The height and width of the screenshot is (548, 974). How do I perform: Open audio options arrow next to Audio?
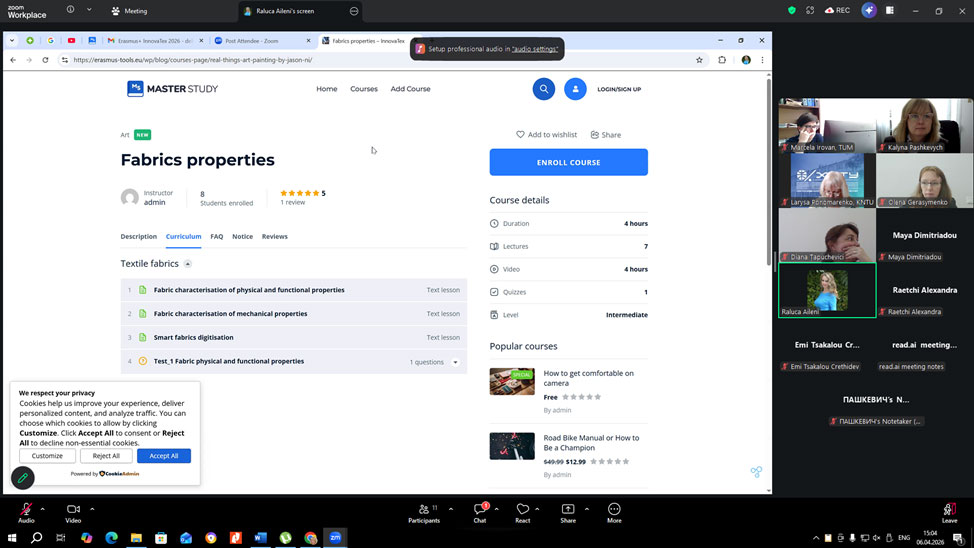45,508
